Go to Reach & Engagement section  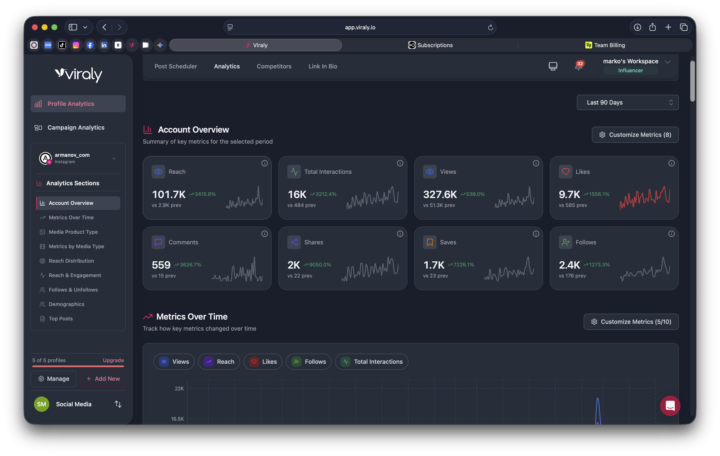(x=78, y=276)
